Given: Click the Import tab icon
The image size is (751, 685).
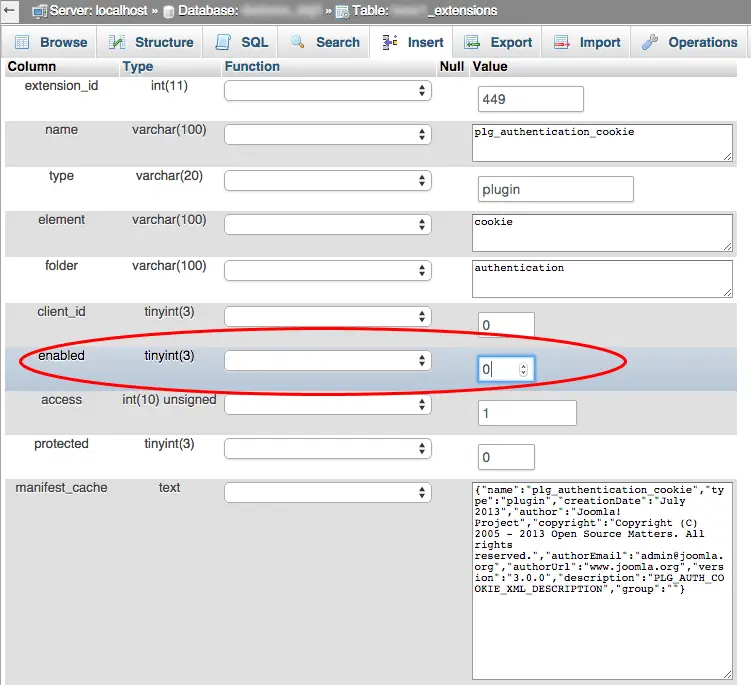Looking at the screenshot, I should tap(561, 42).
